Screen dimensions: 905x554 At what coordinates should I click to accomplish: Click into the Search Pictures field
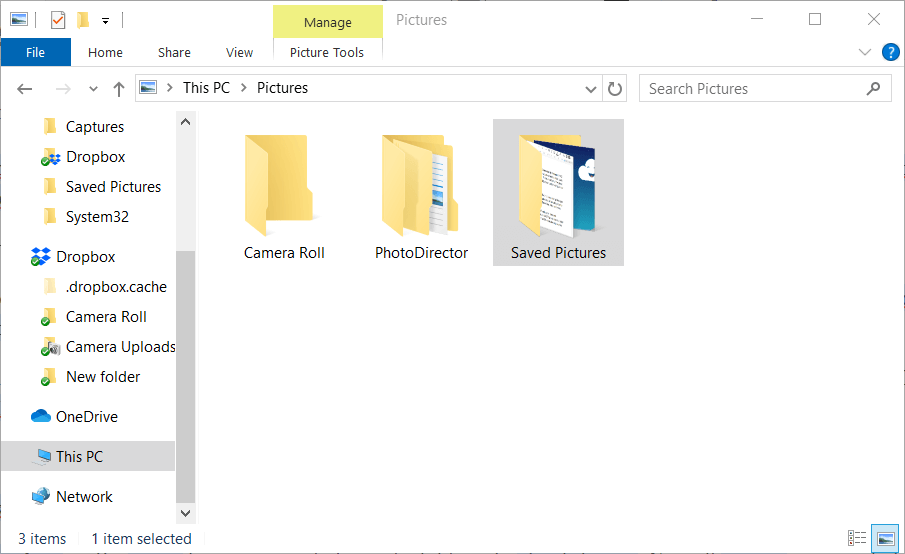point(750,88)
